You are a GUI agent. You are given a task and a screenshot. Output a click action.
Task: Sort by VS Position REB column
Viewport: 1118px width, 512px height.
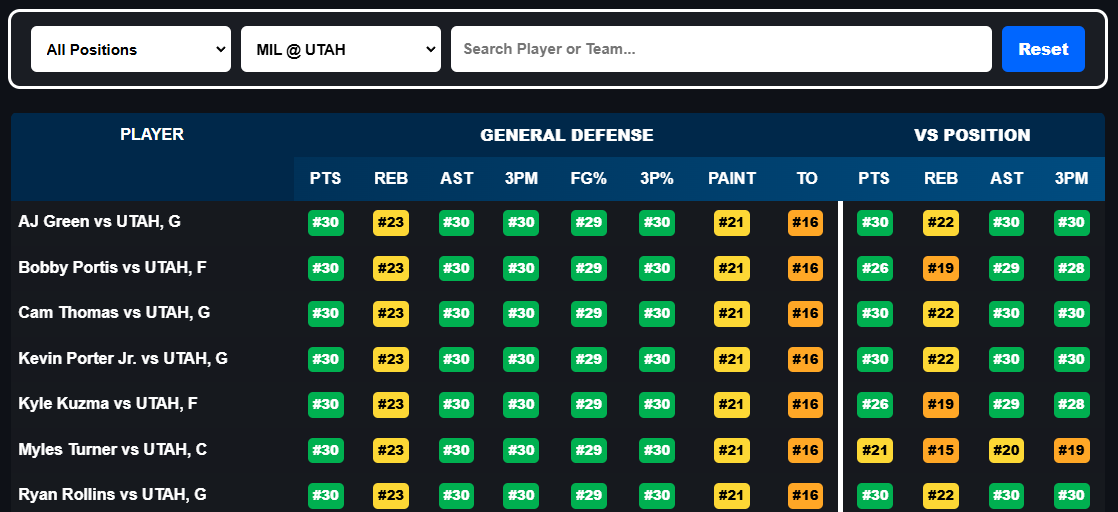coord(940,179)
